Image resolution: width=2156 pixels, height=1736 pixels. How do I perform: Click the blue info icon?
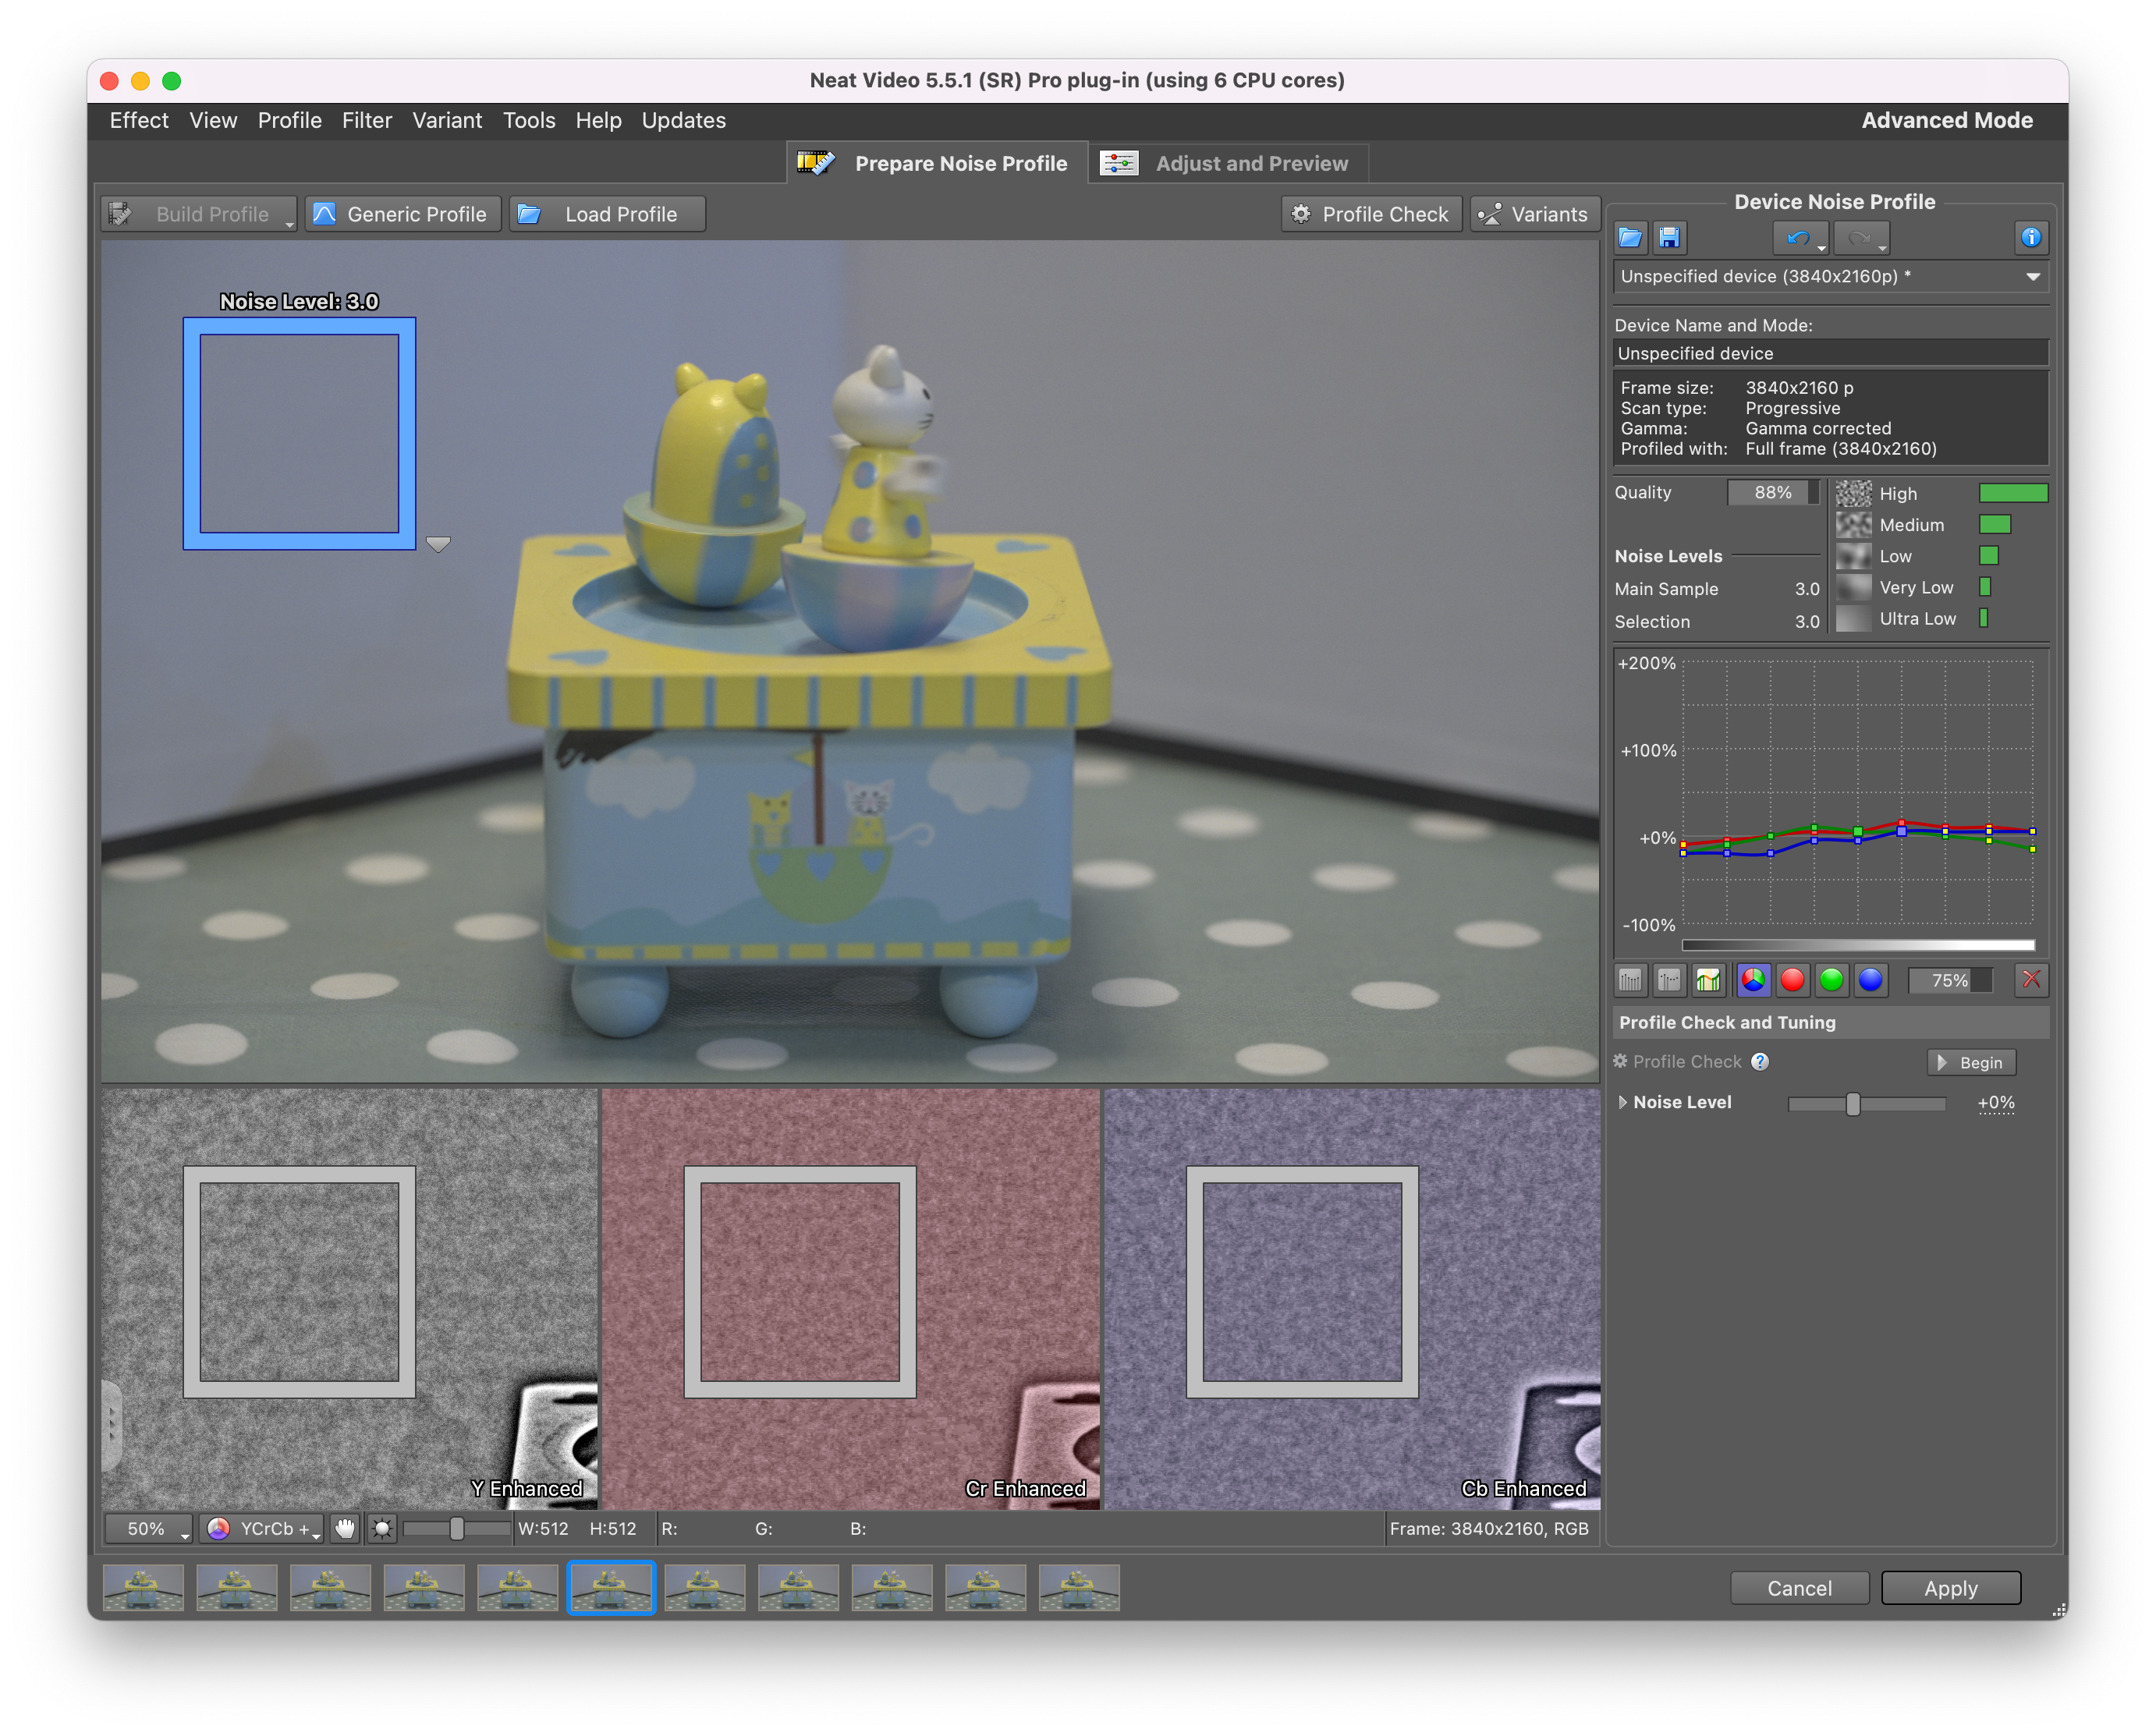2030,238
